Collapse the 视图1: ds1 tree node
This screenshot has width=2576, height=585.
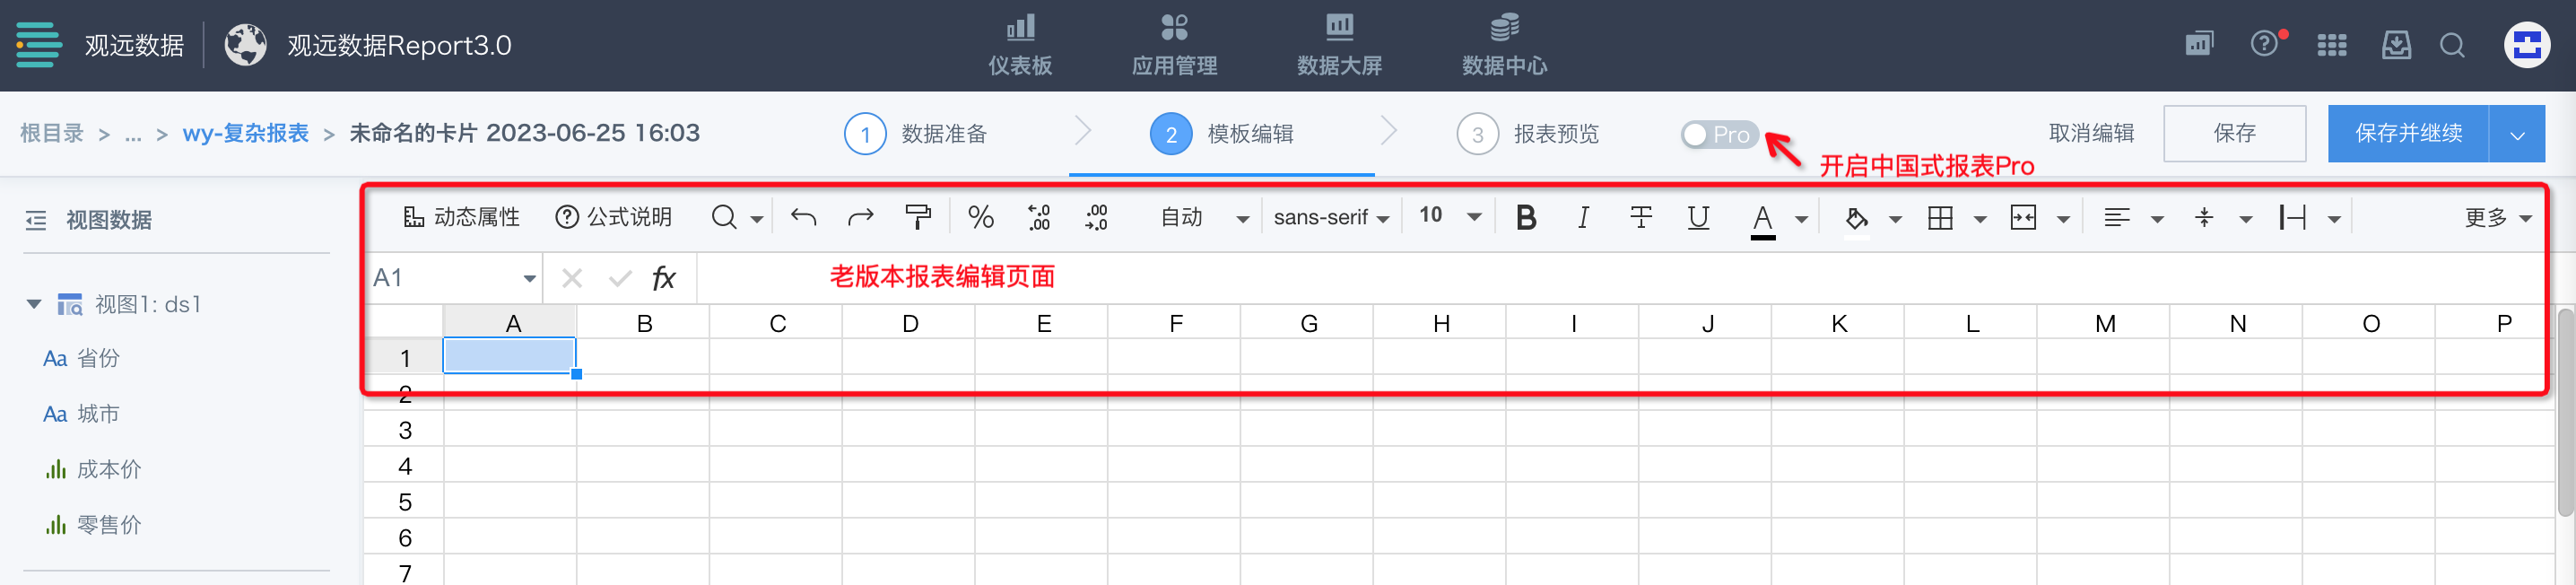coord(34,304)
